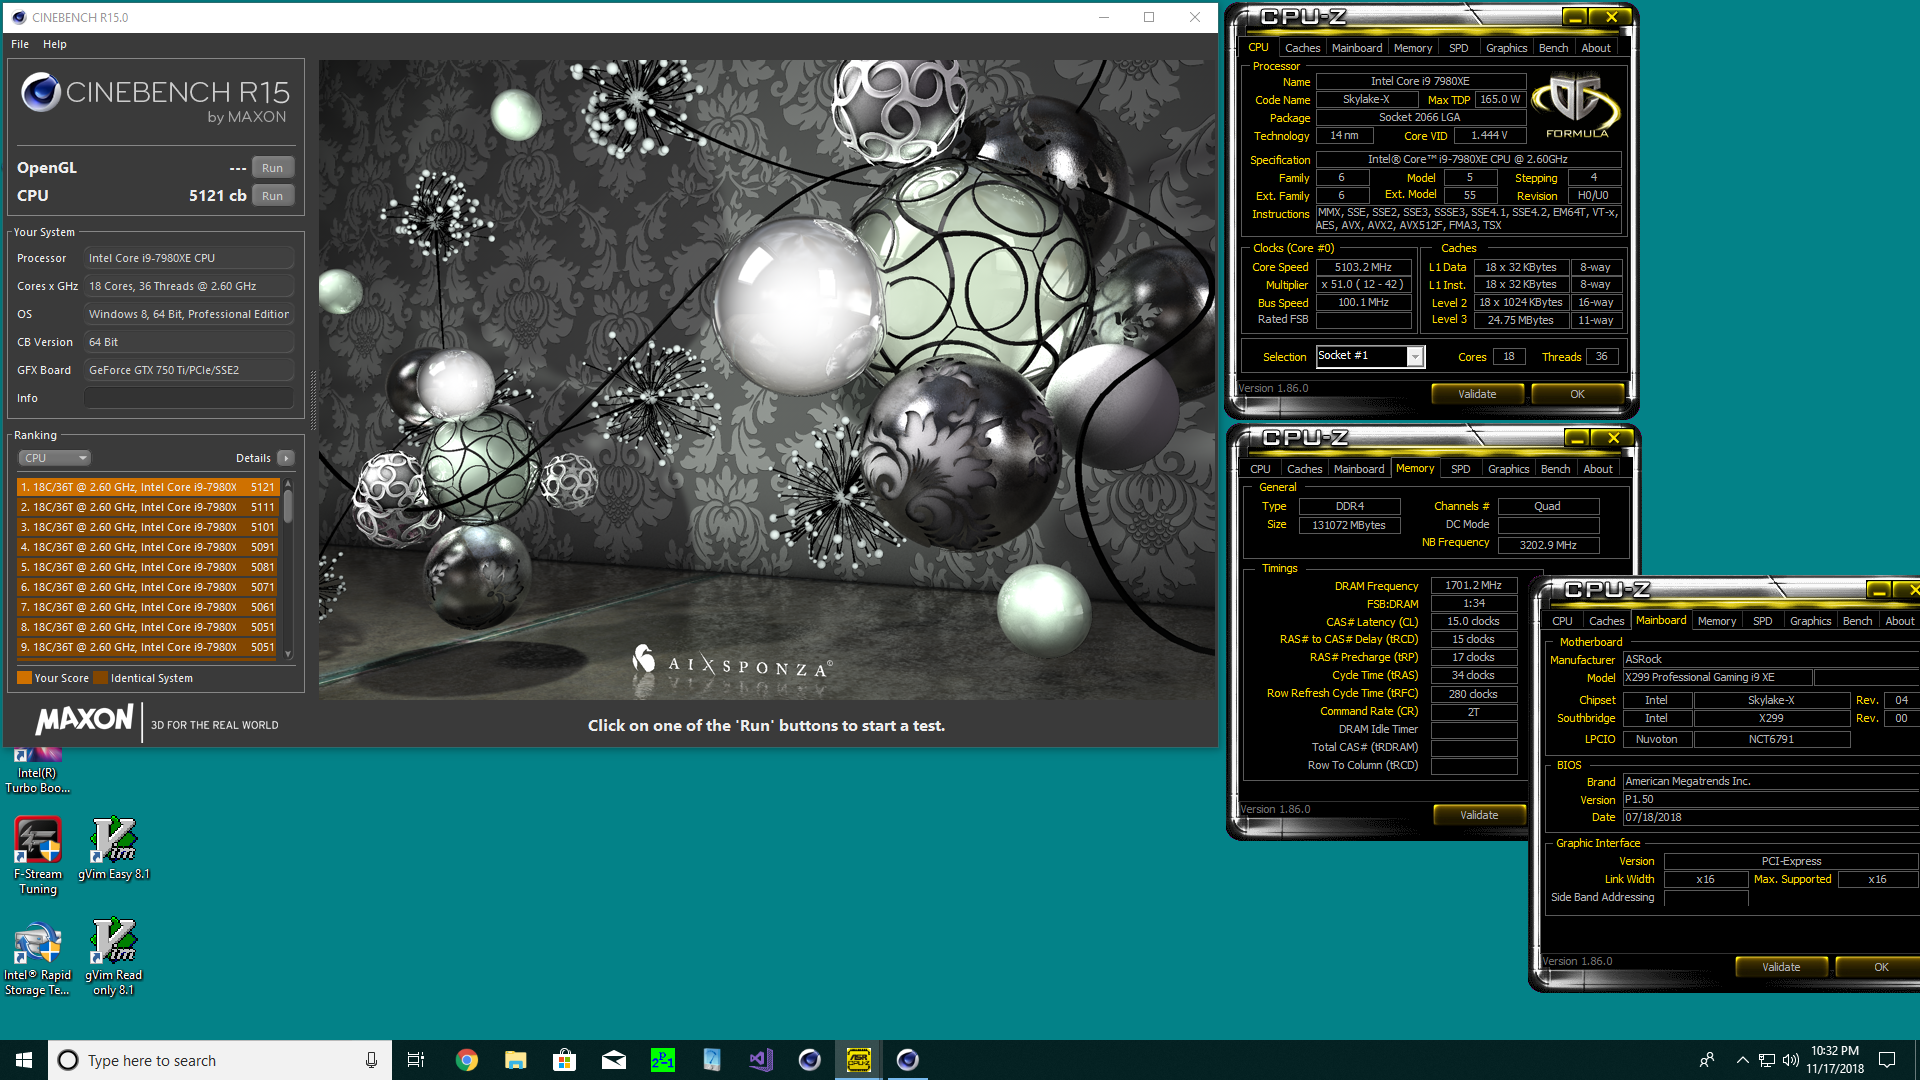Image resolution: width=1920 pixels, height=1080 pixels.
Task: Run the CPU benchmark
Action: 273,196
